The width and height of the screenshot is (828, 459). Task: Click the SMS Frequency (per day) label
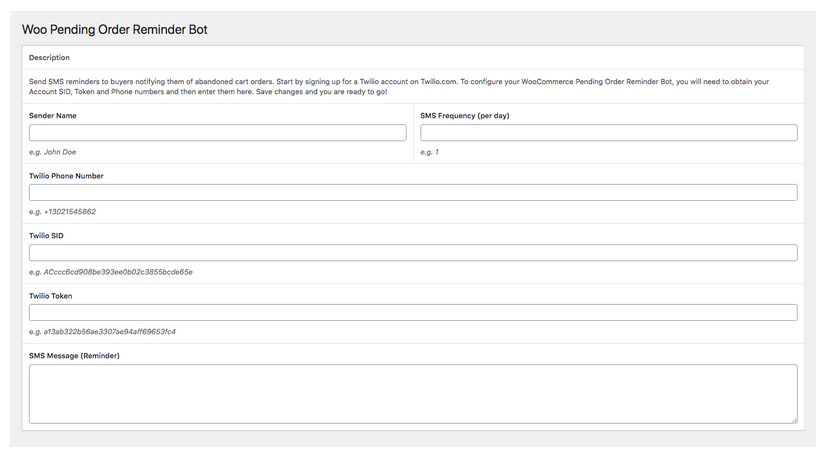click(465, 116)
